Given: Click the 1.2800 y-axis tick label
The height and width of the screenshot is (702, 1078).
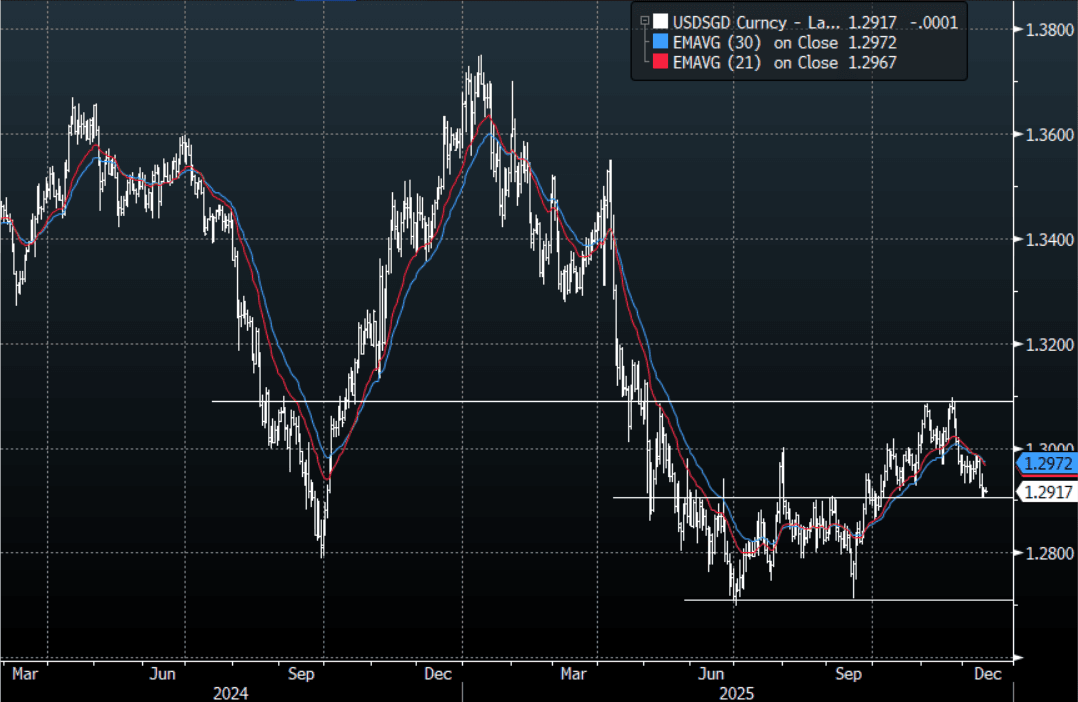Looking at the screenshot, I should (1045, 553).
